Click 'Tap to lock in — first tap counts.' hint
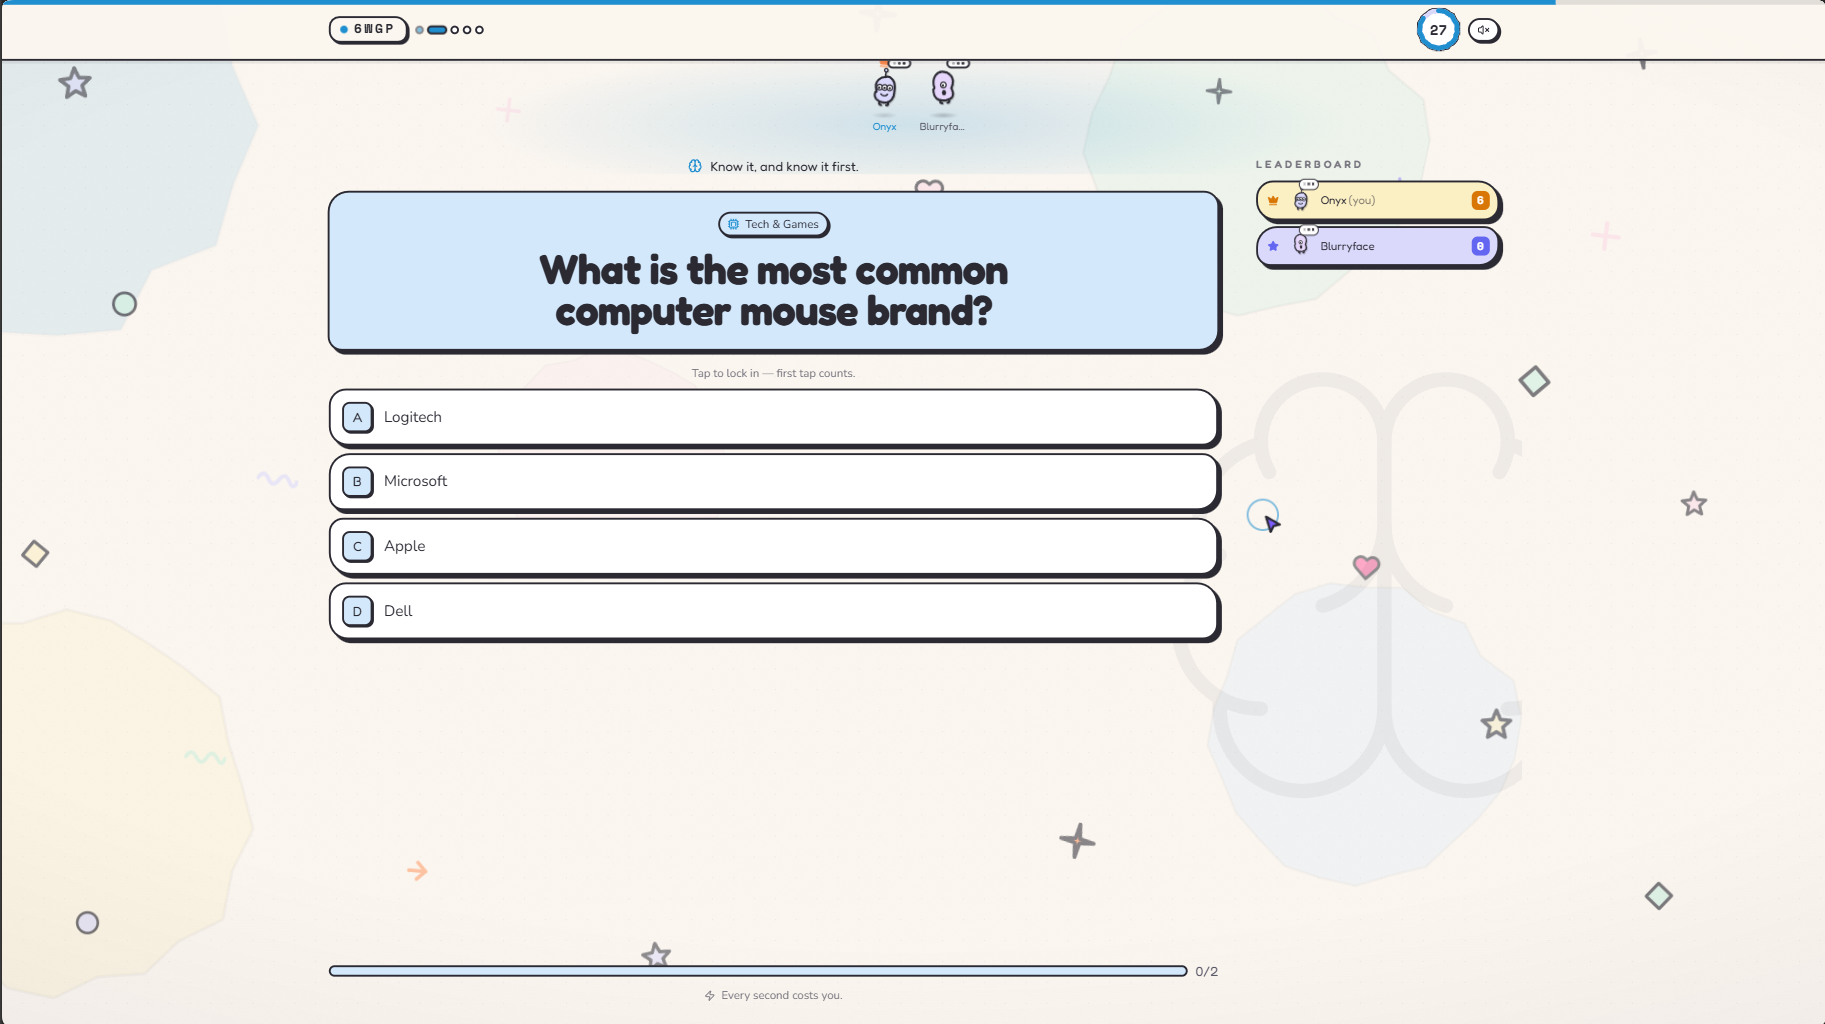The image size is (1825, 1024). [x=773, y=373]
